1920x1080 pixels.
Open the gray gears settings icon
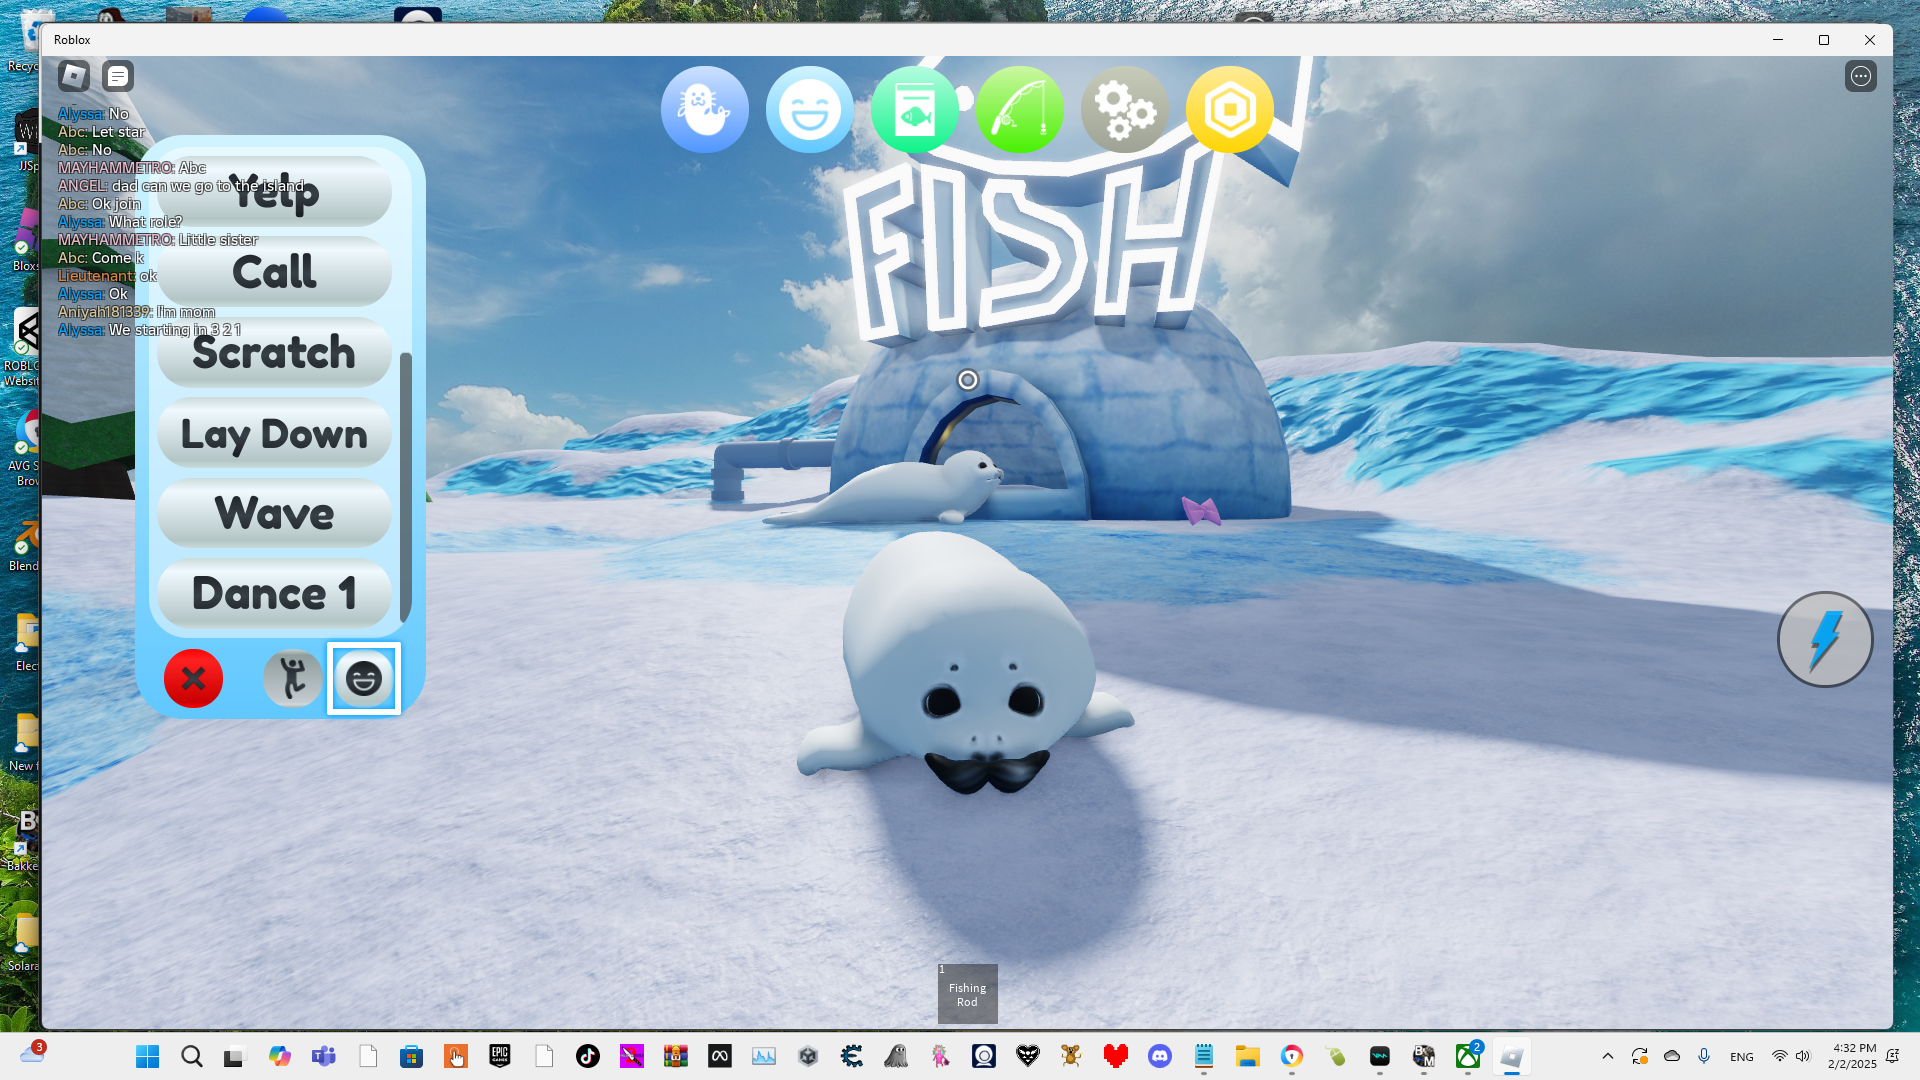pyautogui.click(x=1124, y=110)
